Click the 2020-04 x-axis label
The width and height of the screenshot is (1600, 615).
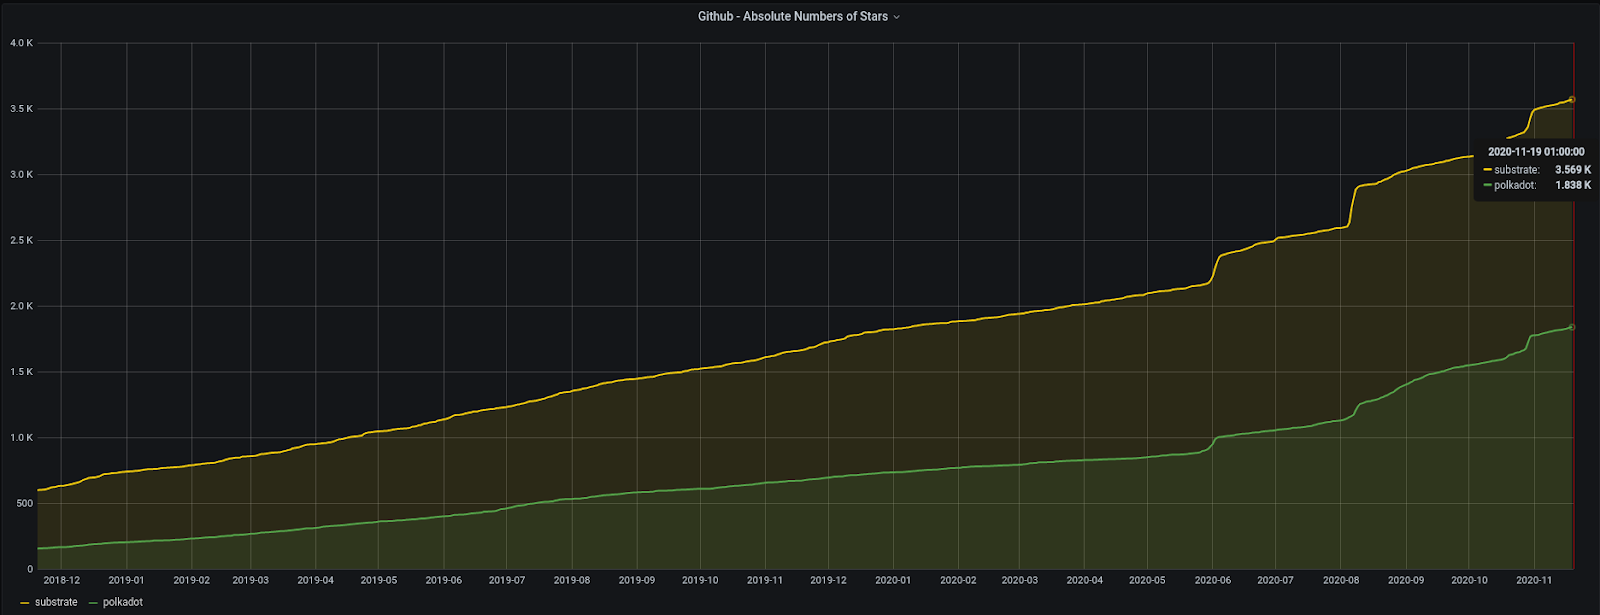[1084, 580]
